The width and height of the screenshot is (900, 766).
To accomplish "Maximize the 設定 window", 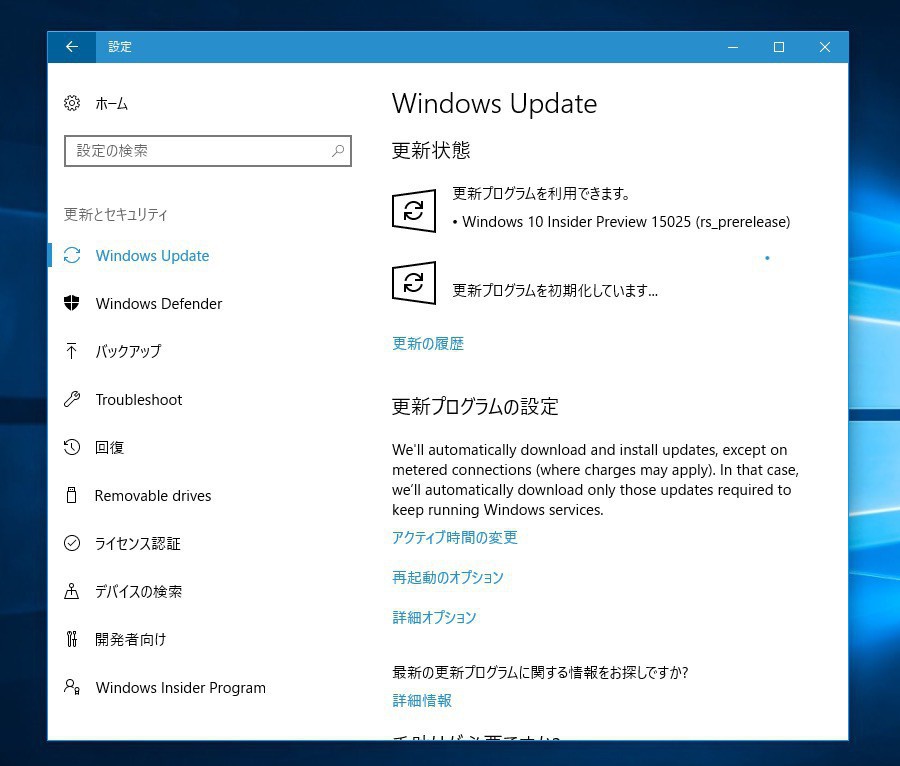I will click(779, 47).
